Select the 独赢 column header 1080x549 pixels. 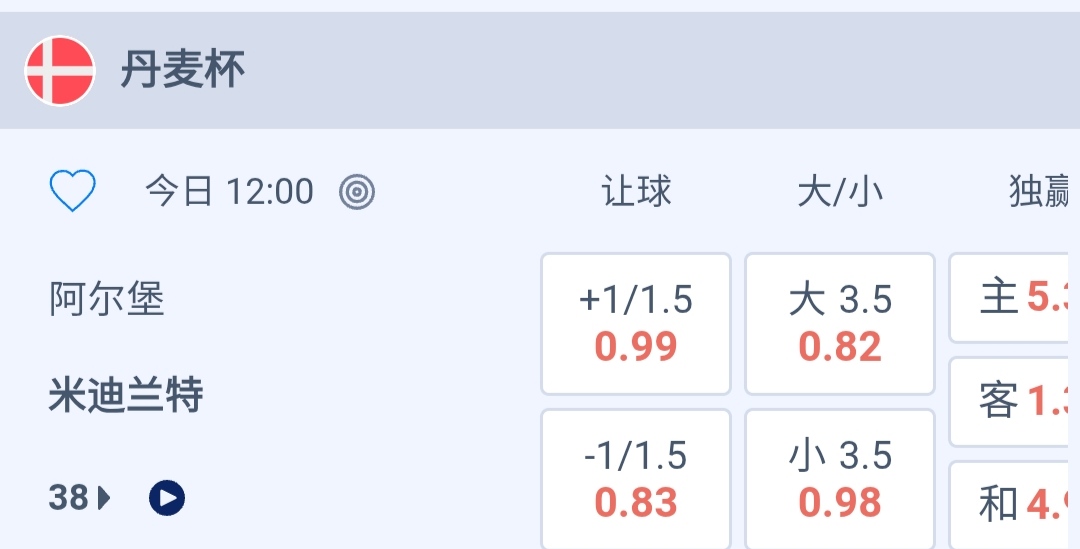[1040, 191]
